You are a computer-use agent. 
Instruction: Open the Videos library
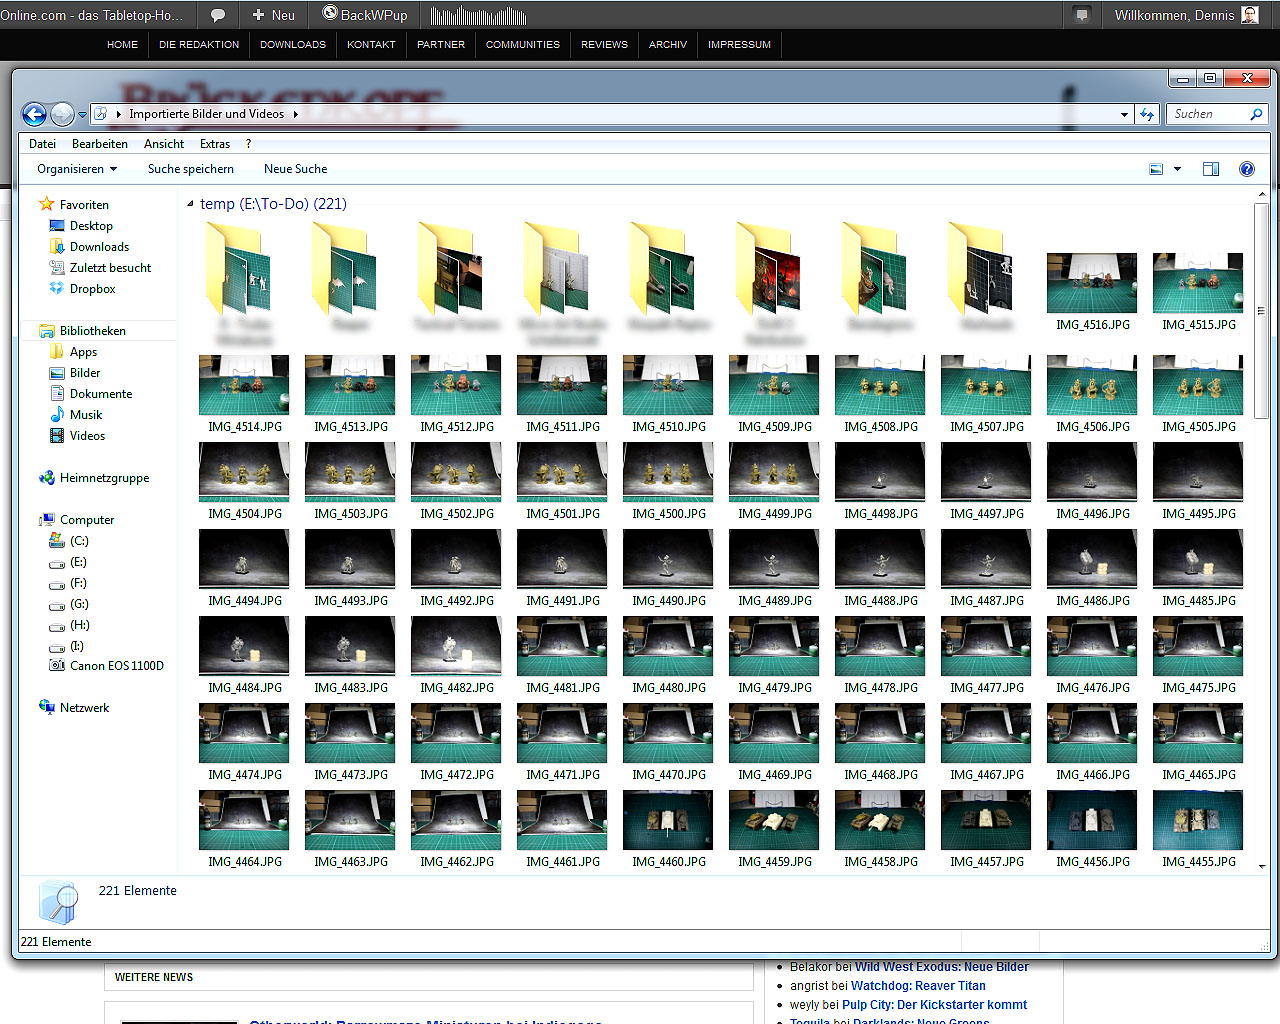tap(87, 436)
